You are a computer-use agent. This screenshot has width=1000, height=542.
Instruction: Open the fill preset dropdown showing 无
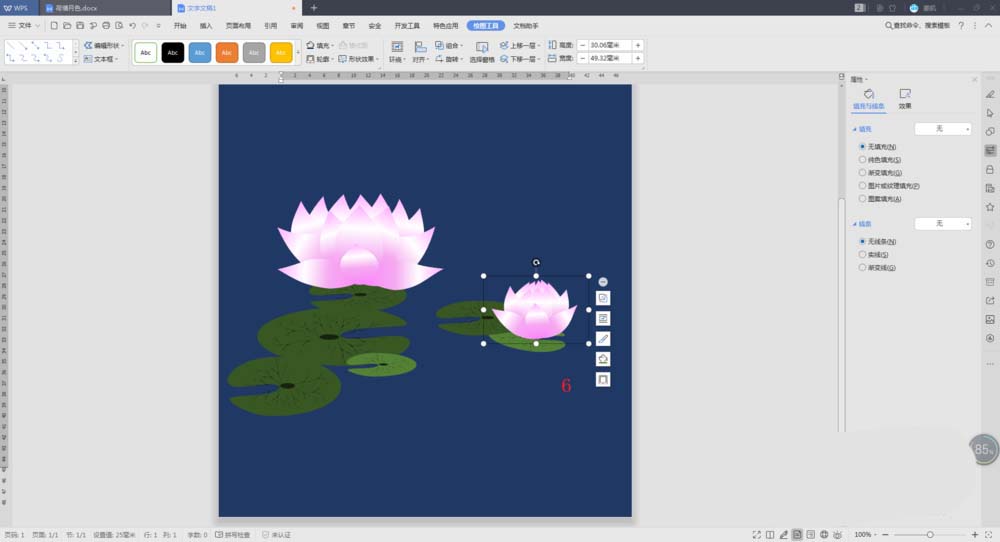pyautogui.click(x=943, y=129)
